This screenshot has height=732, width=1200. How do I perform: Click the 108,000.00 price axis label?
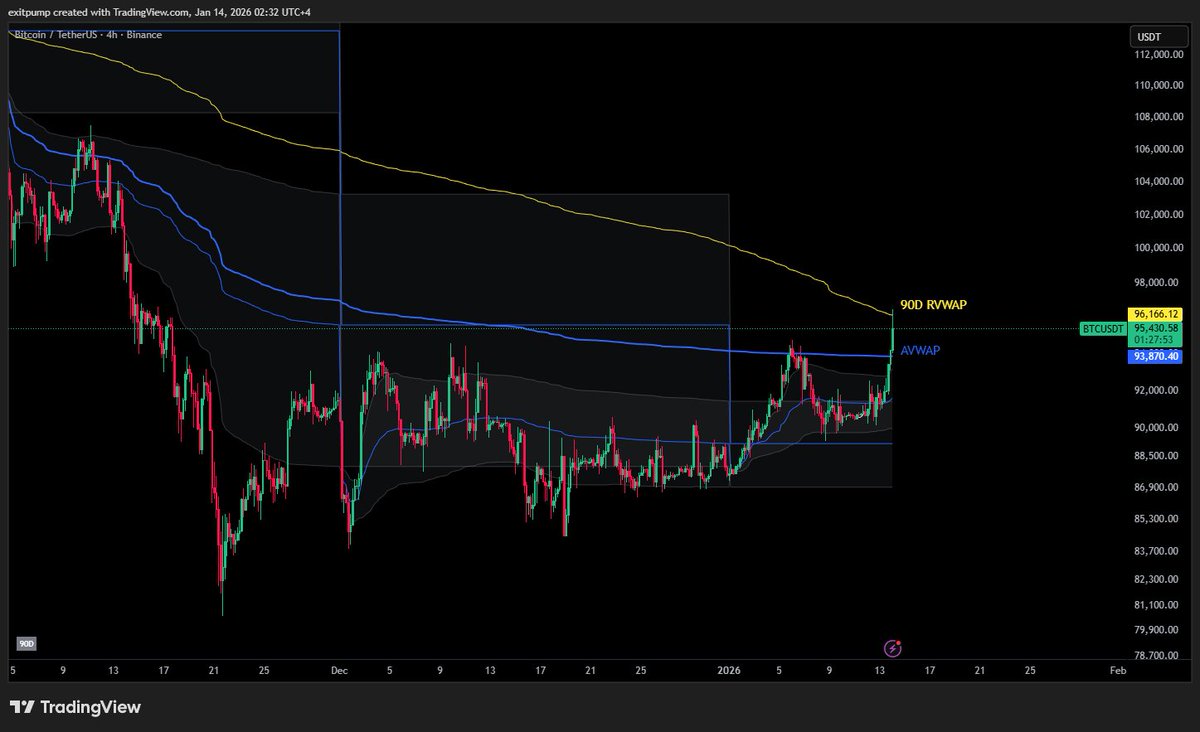[1158, 117]
